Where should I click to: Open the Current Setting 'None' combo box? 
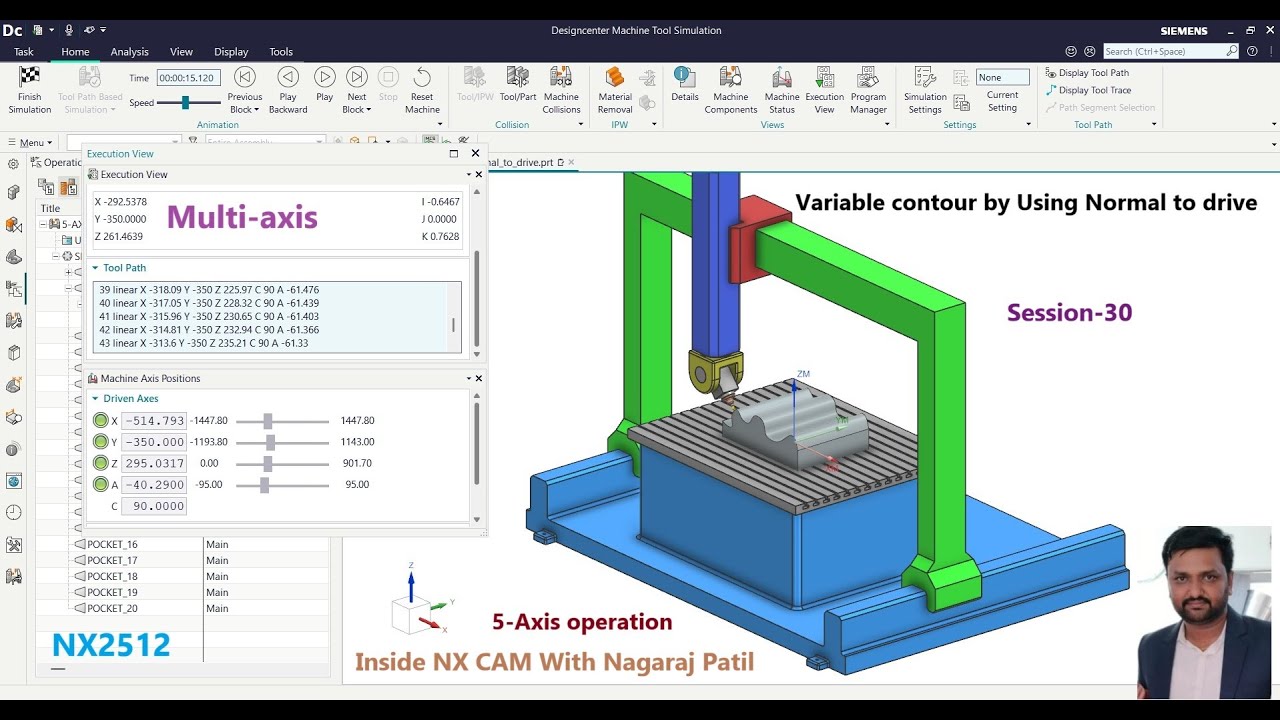click(1003, 77)
